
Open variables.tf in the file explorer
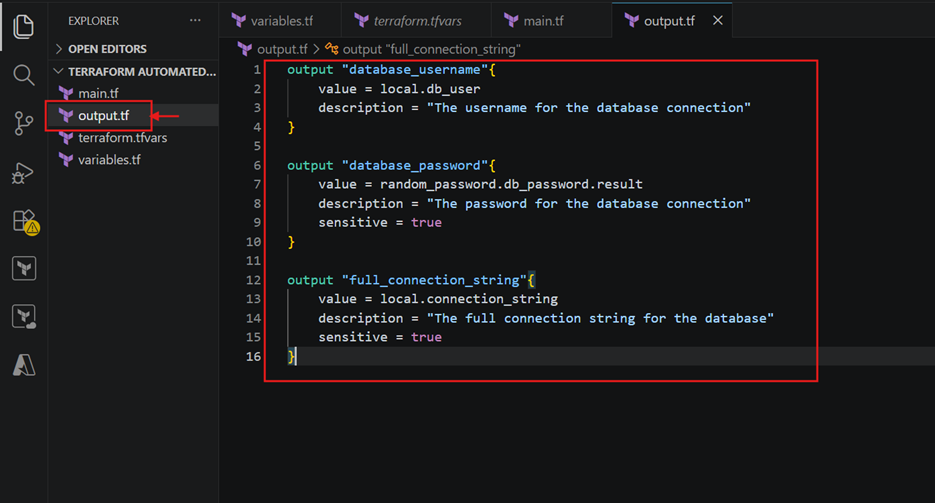click(134, 160)
